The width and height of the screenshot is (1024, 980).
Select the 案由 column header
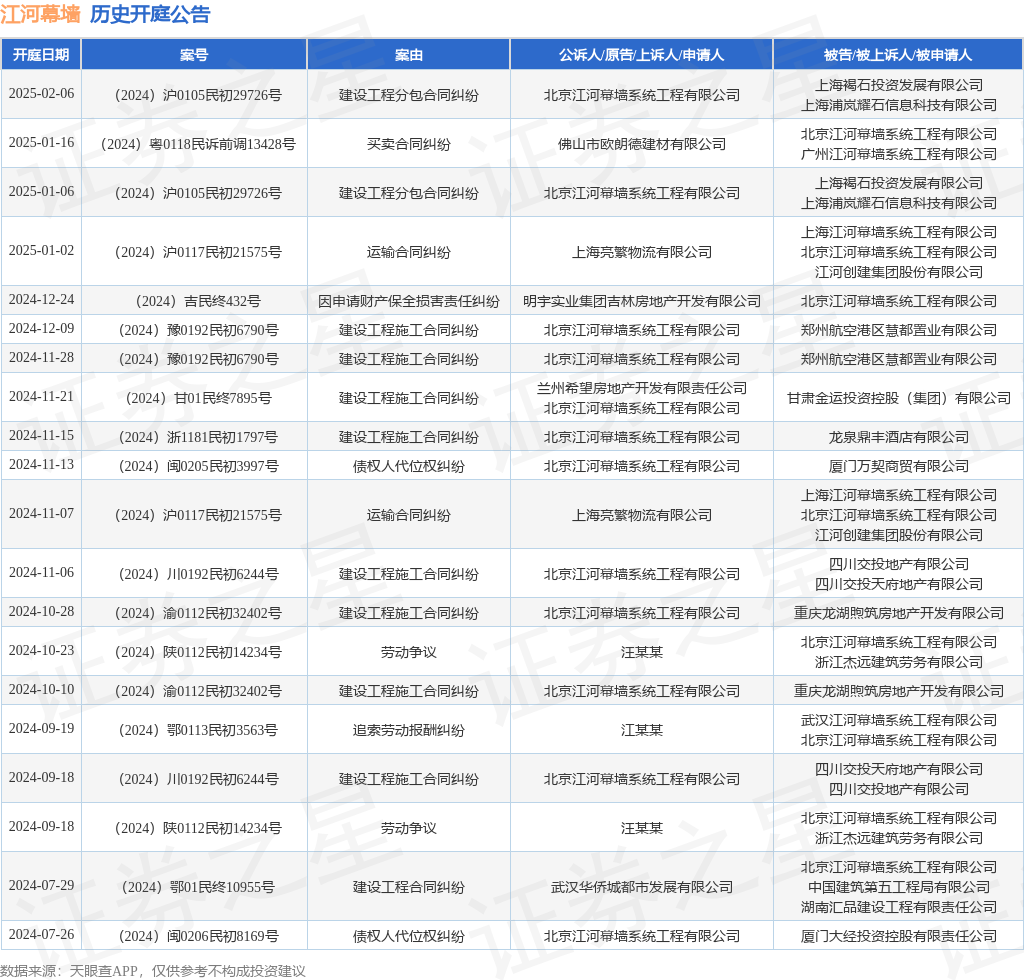point(409,55)
